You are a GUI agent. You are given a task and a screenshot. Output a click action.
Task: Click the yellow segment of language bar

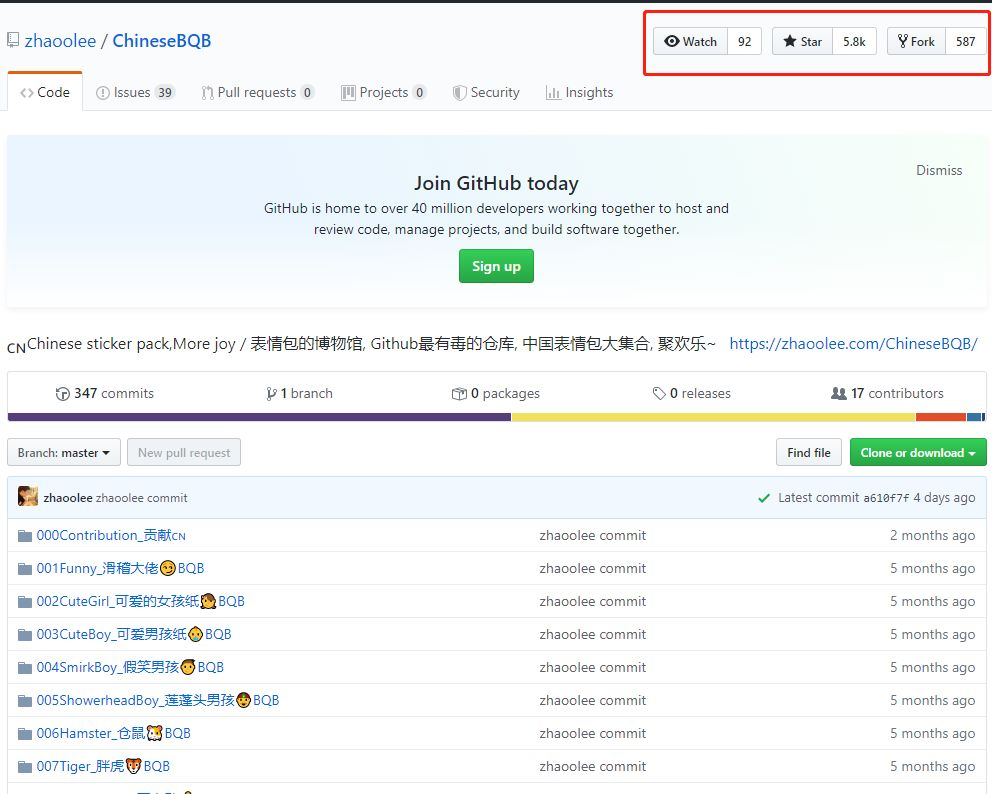point(714,417)
